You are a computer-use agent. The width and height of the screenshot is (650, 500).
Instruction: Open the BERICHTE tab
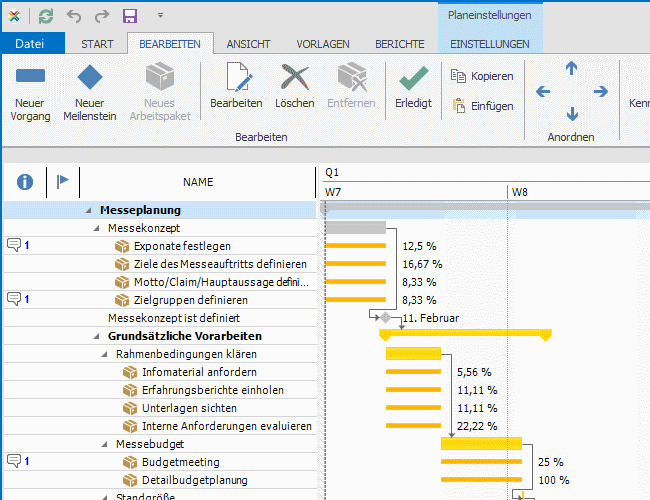pos(400,44)
